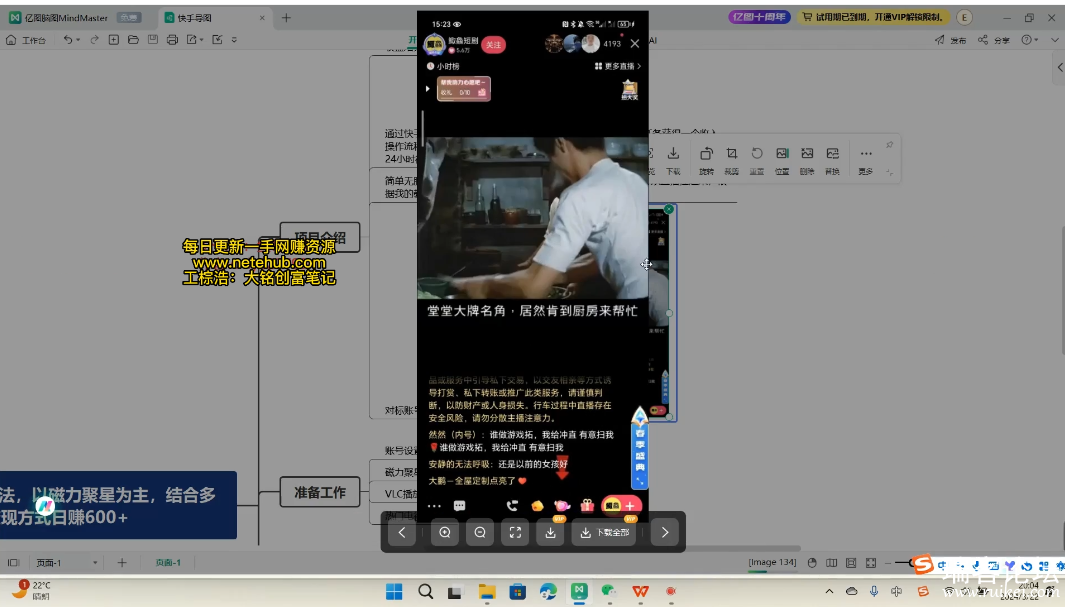This screenshot has width=1065, height=607.
Task: Download the current preview image
Action: tap(551, 533)
